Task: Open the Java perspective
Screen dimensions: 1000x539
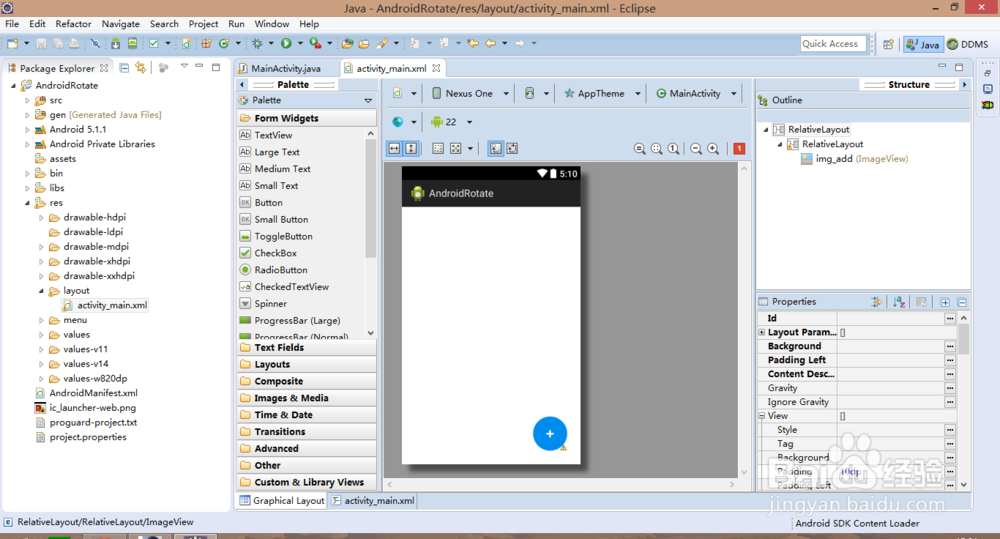Action: 923,44
